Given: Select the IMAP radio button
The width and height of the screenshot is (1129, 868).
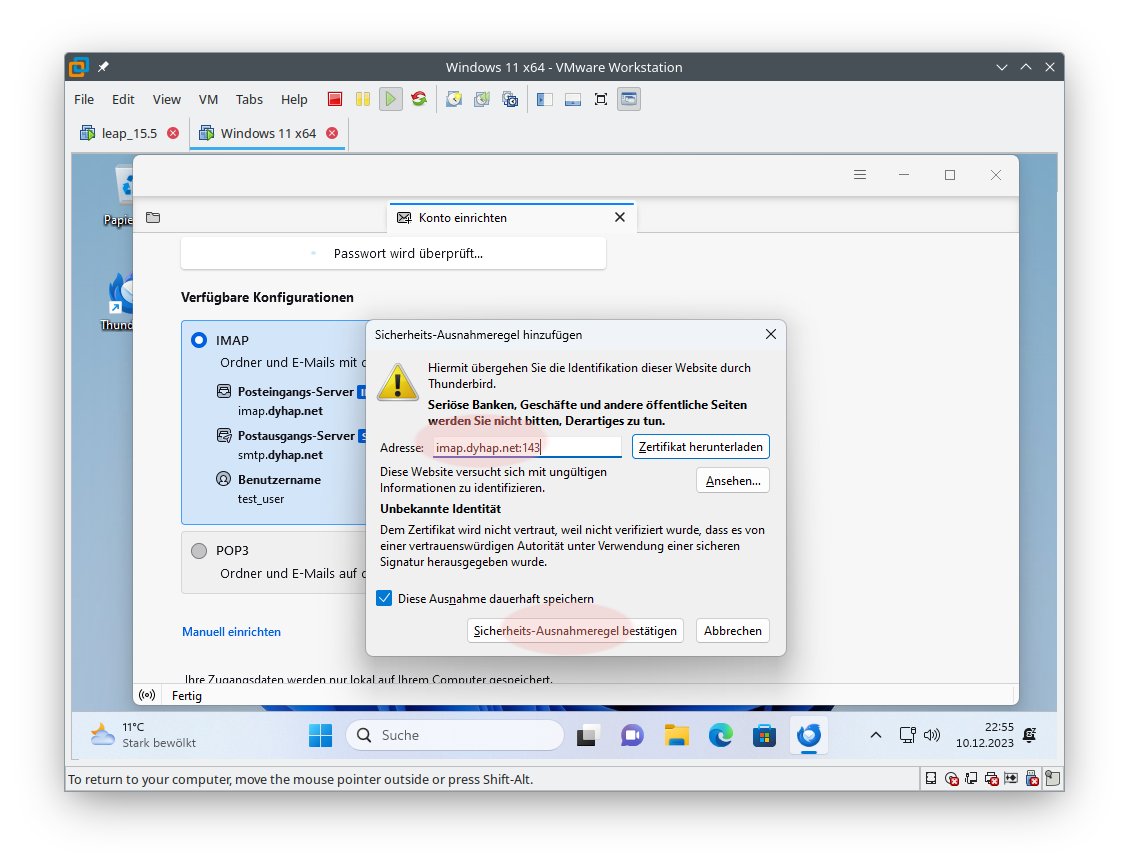Looking at the screenshot, I should click(x=199, y=340).
